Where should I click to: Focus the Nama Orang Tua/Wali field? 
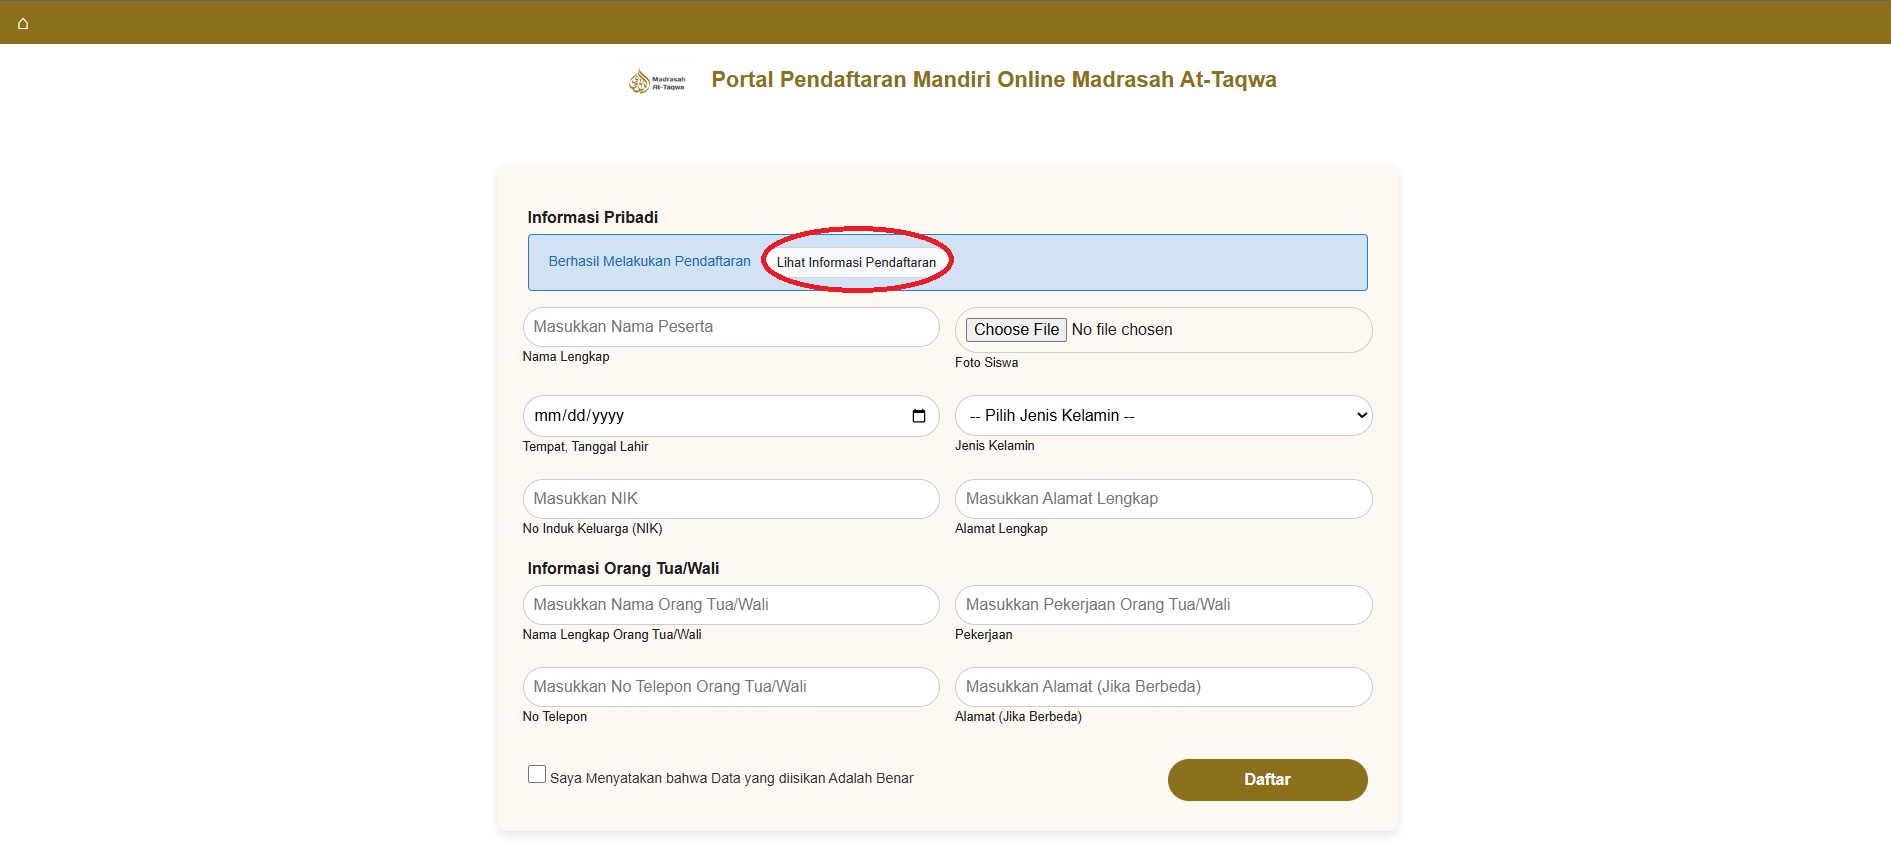pos(730,605)
